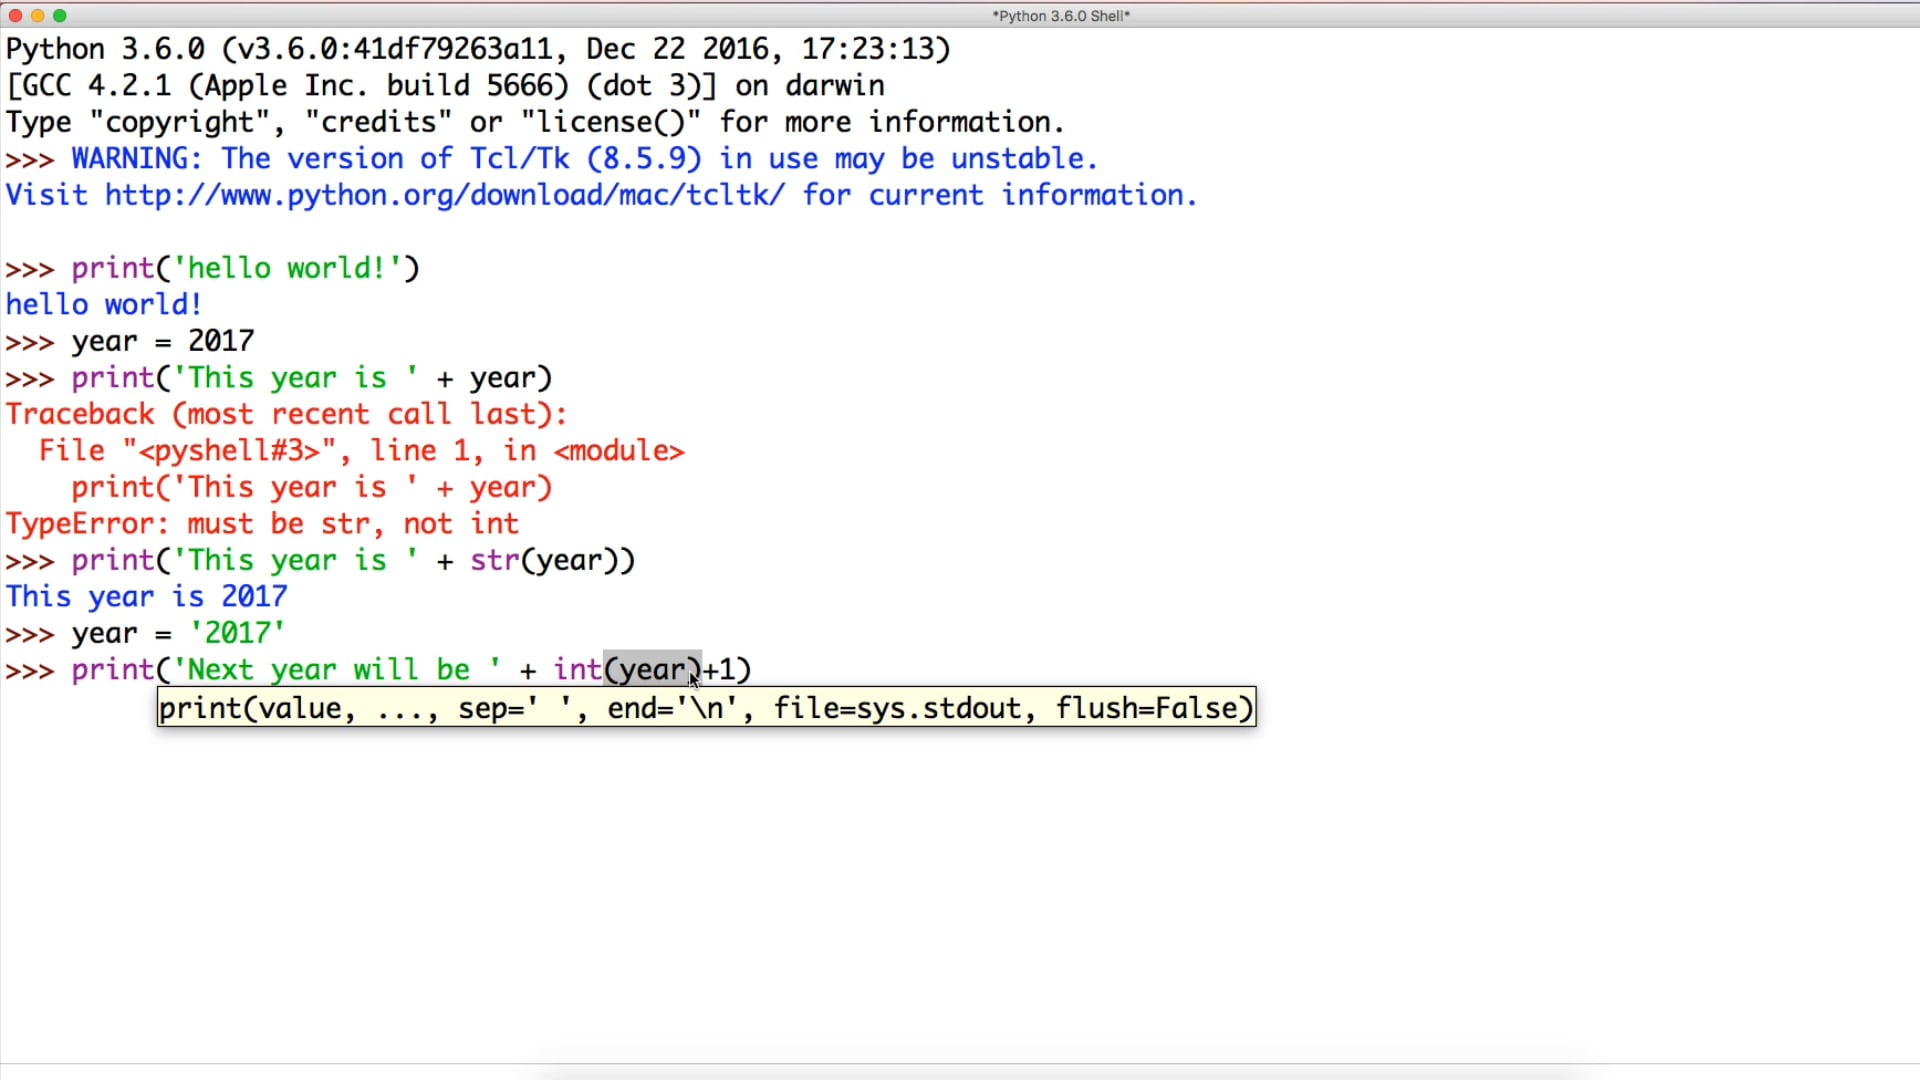Click the yellow minimize window button
The height and width of the screenshot is (1080, 1920).
pyautogui.click(x=38, y=15)
